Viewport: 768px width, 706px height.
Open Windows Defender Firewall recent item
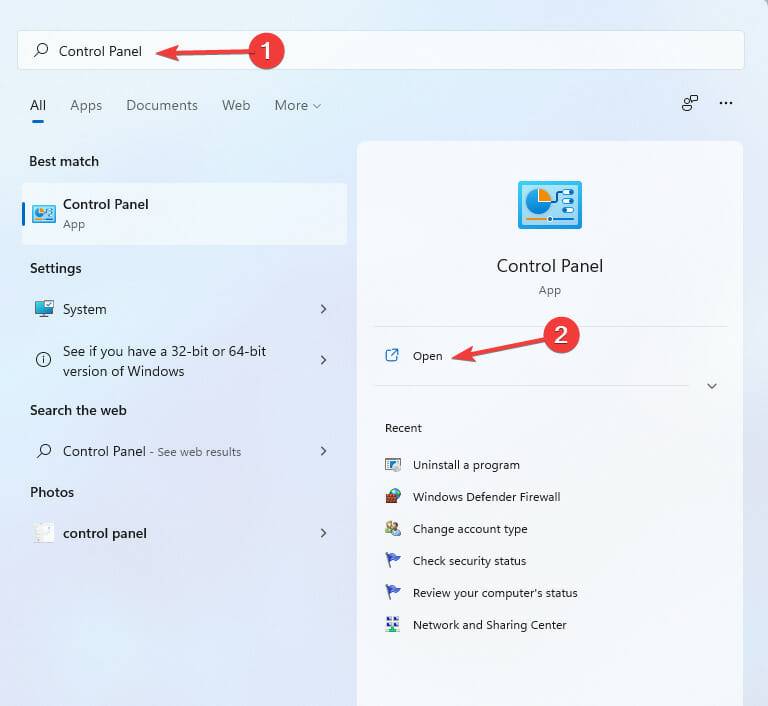(486, 497)
